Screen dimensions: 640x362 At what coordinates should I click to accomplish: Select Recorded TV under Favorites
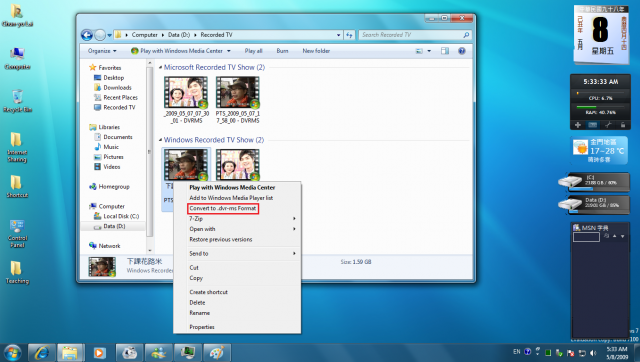point(119,107)
